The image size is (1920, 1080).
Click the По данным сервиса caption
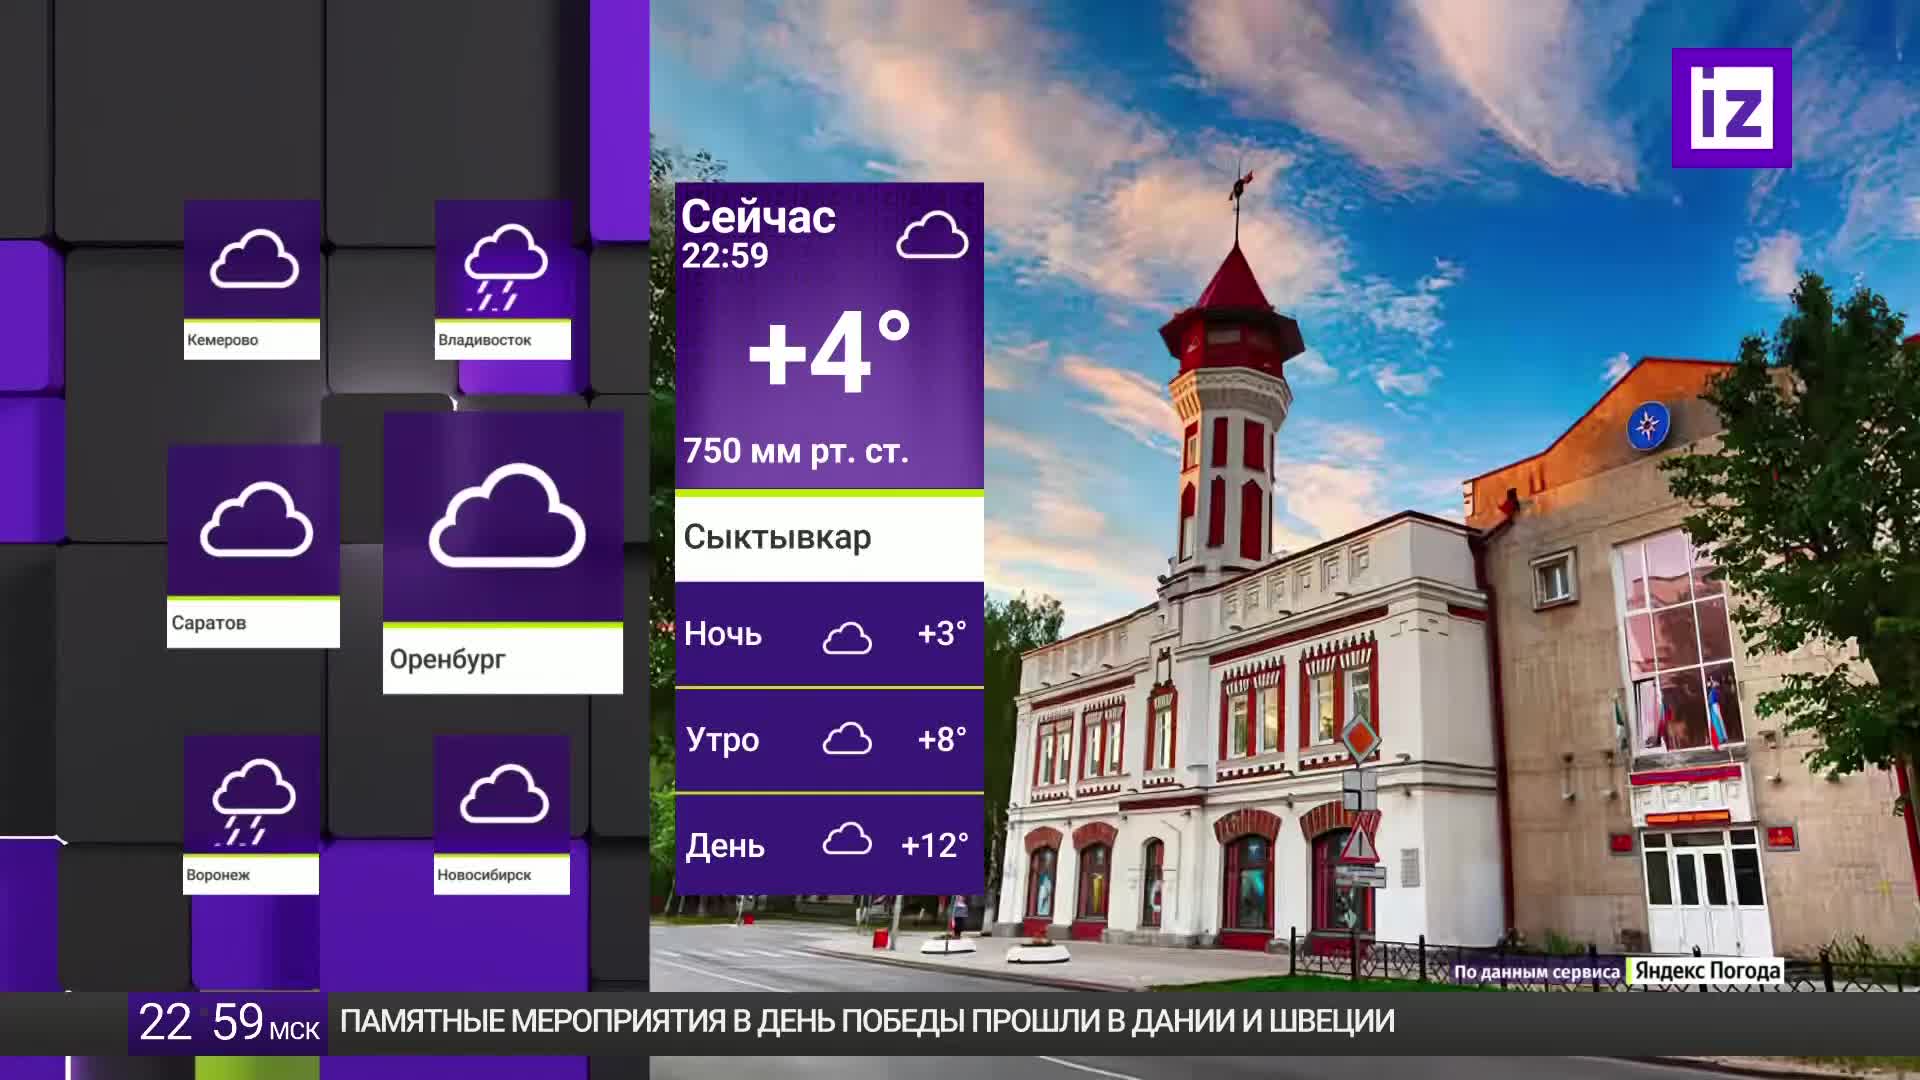1537,972
